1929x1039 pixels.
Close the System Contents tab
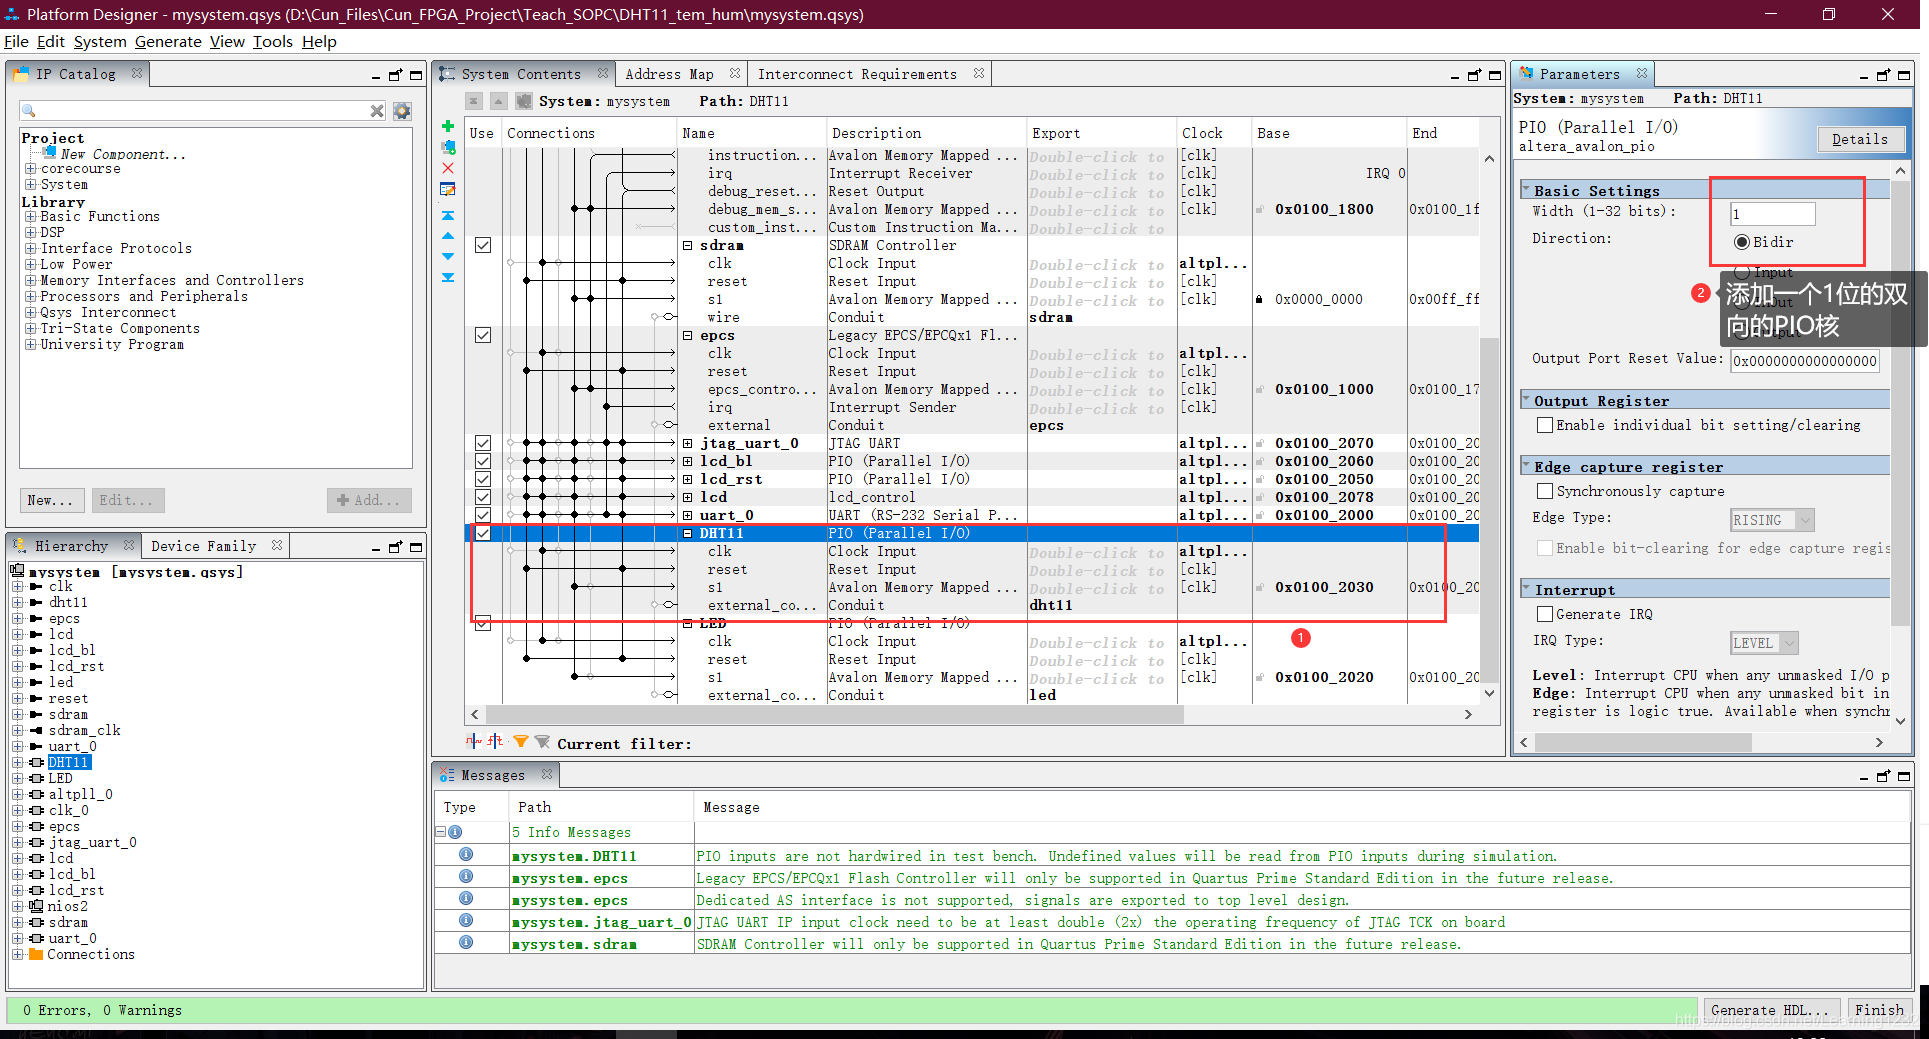pos(603,73)
